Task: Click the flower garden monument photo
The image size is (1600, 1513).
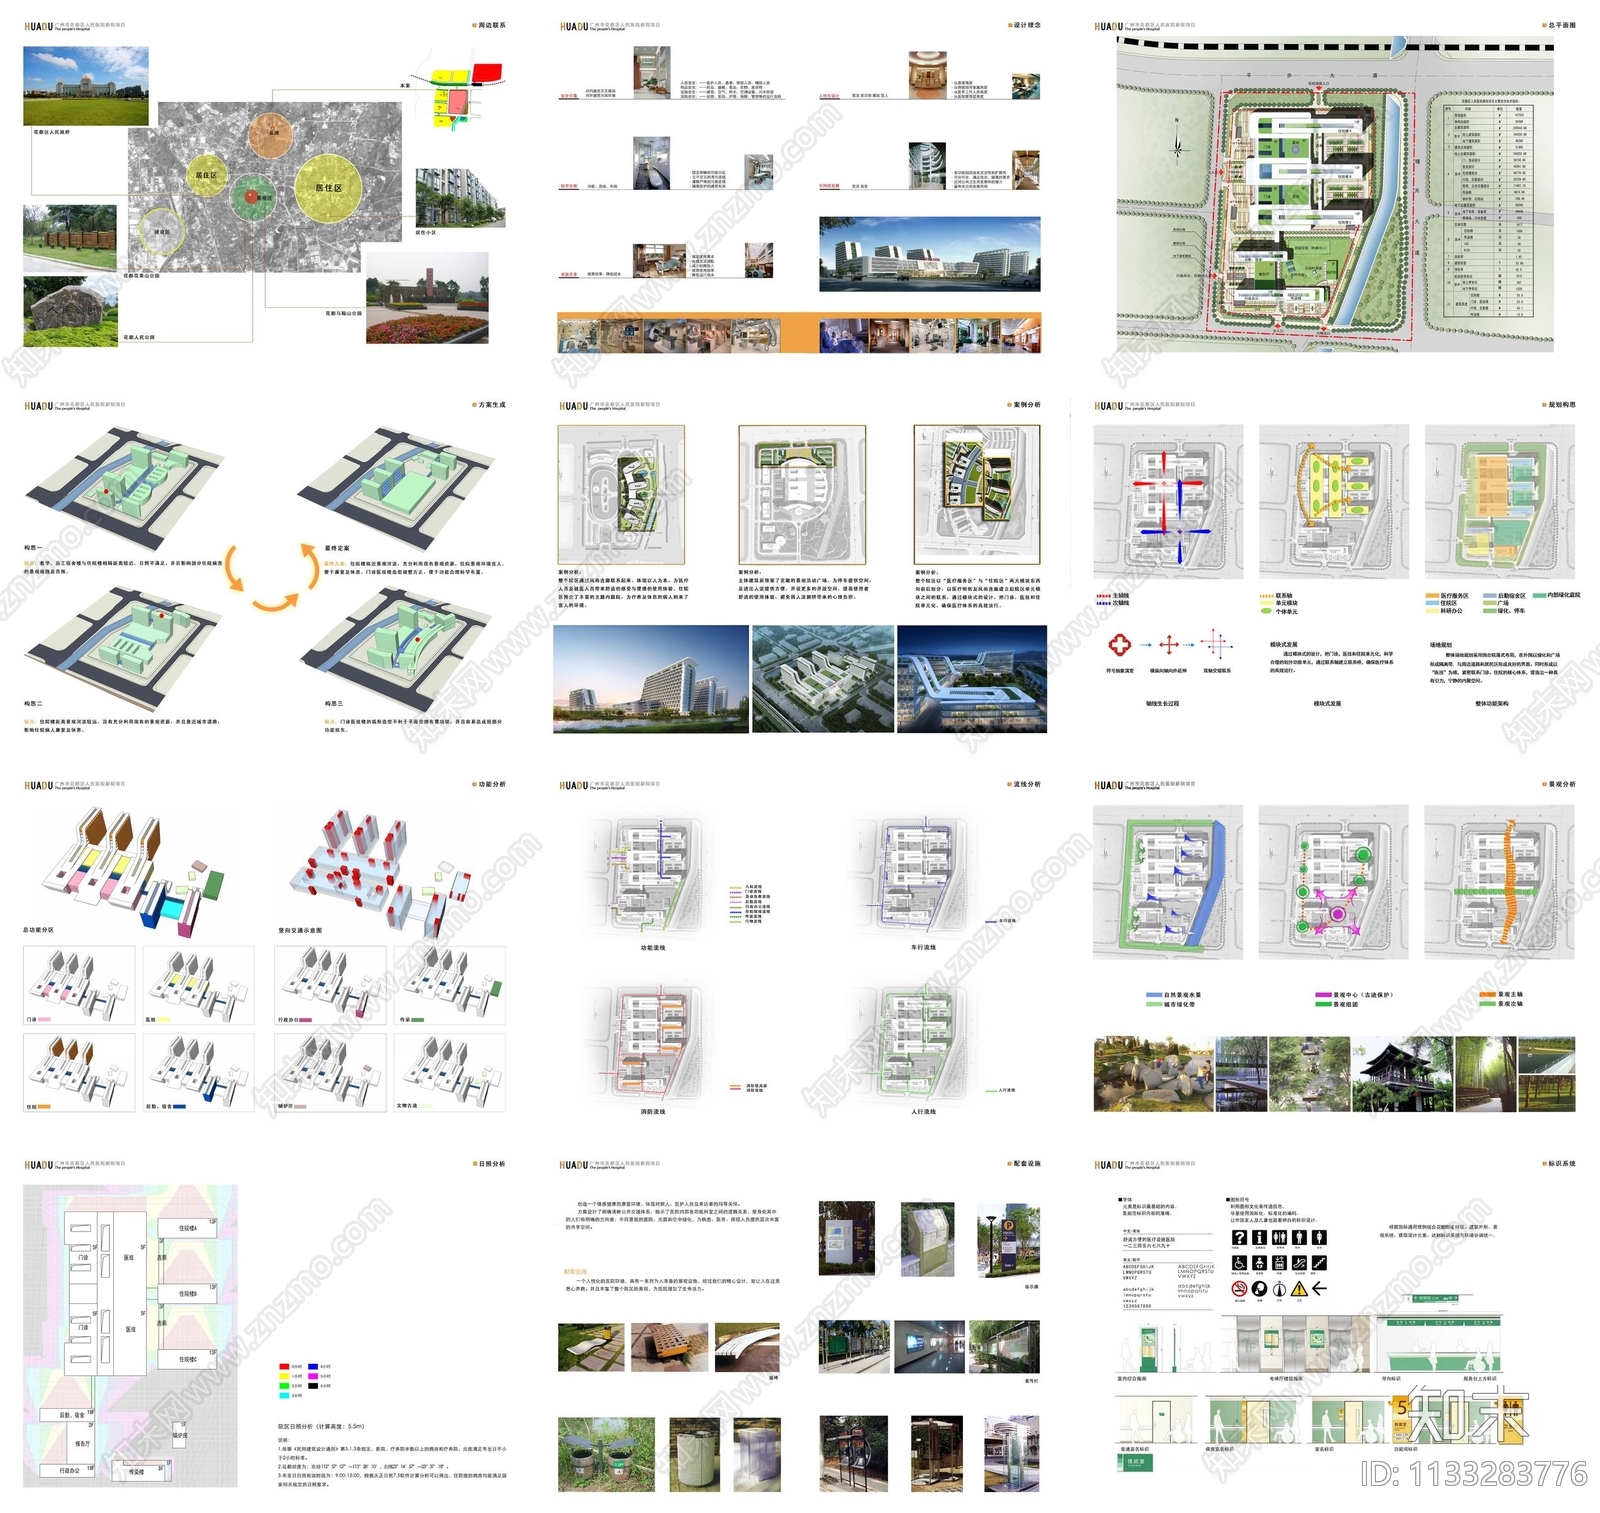Action: point(428,298)
